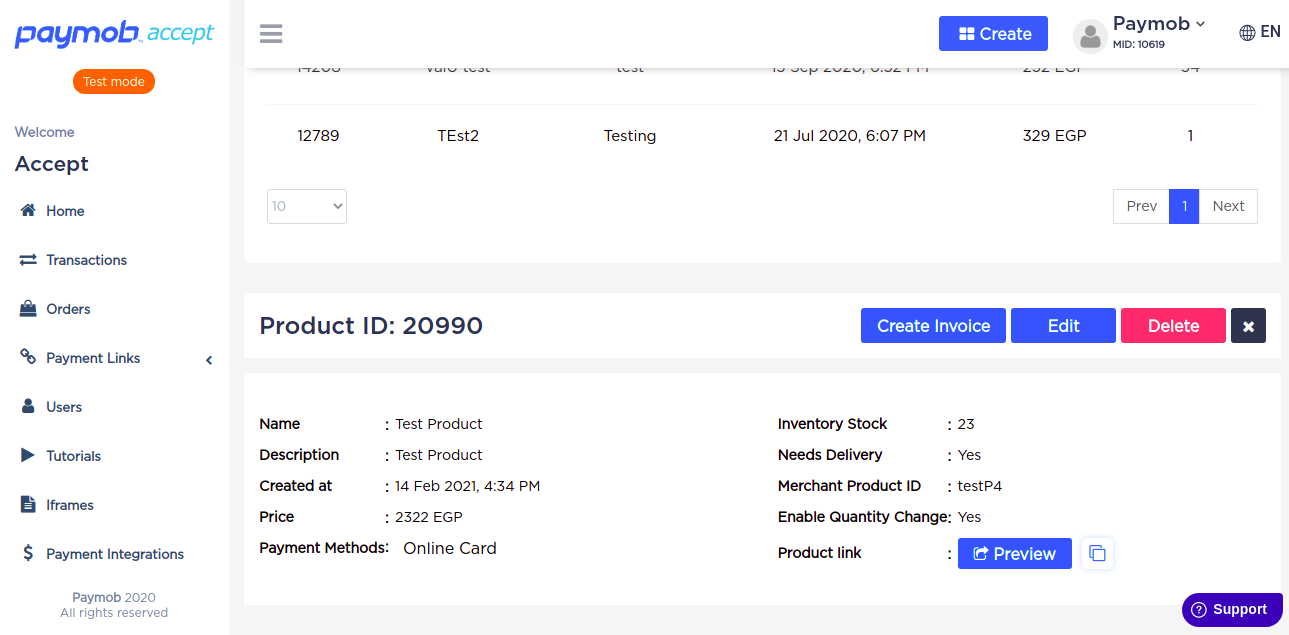Image resolution: width=1289 pixels, height=635 pixels.
Task: Open the rows-per-page dropdown showing 10
Action: click(x=307, y=206)
